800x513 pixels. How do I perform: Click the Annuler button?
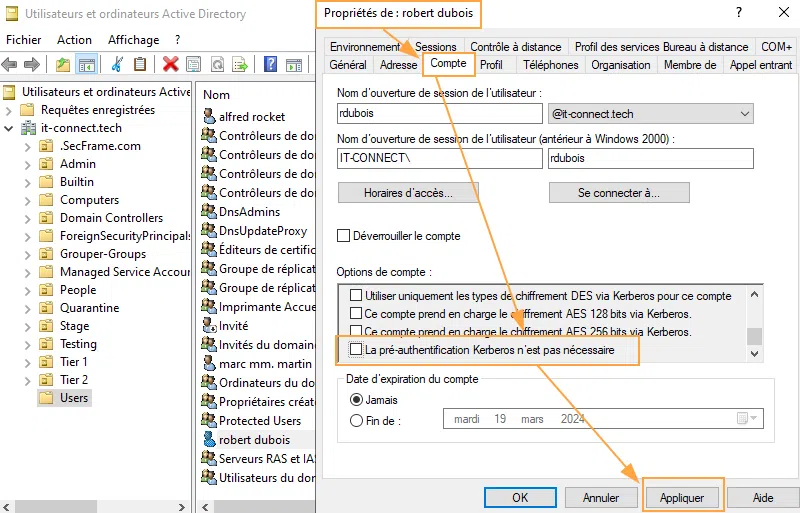[x=601, y=498]
